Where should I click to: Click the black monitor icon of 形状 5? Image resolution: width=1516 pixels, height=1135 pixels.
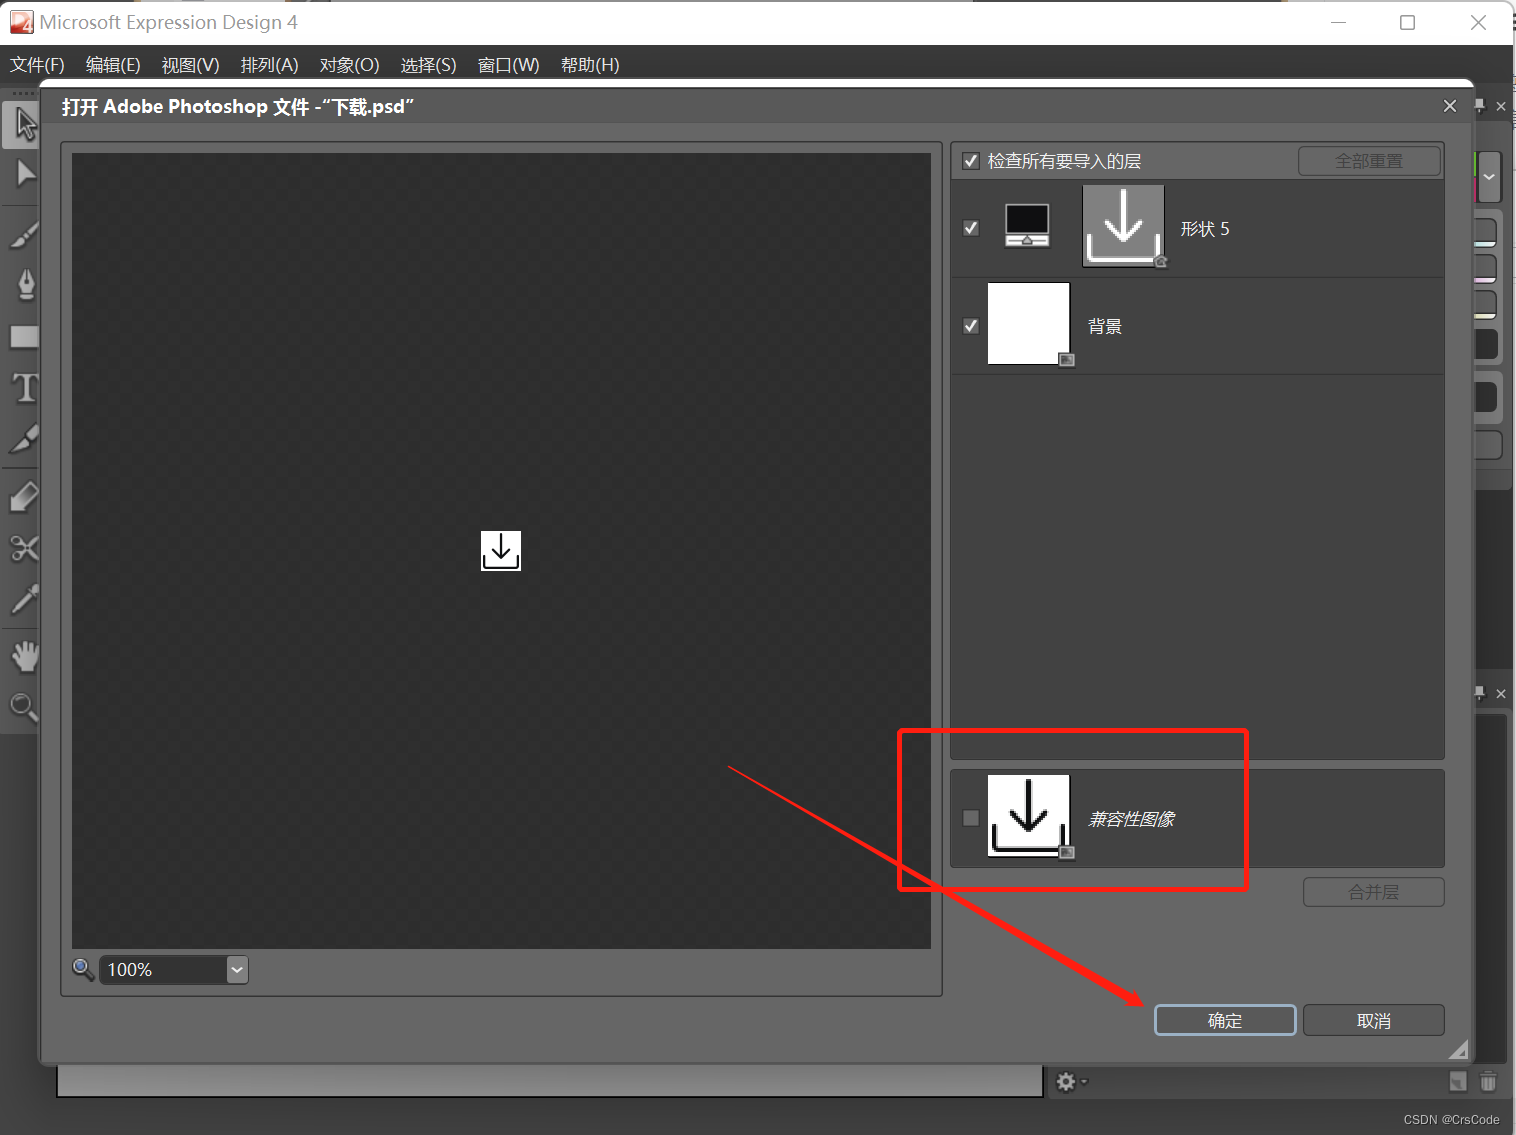click(x=1027, y=226)
